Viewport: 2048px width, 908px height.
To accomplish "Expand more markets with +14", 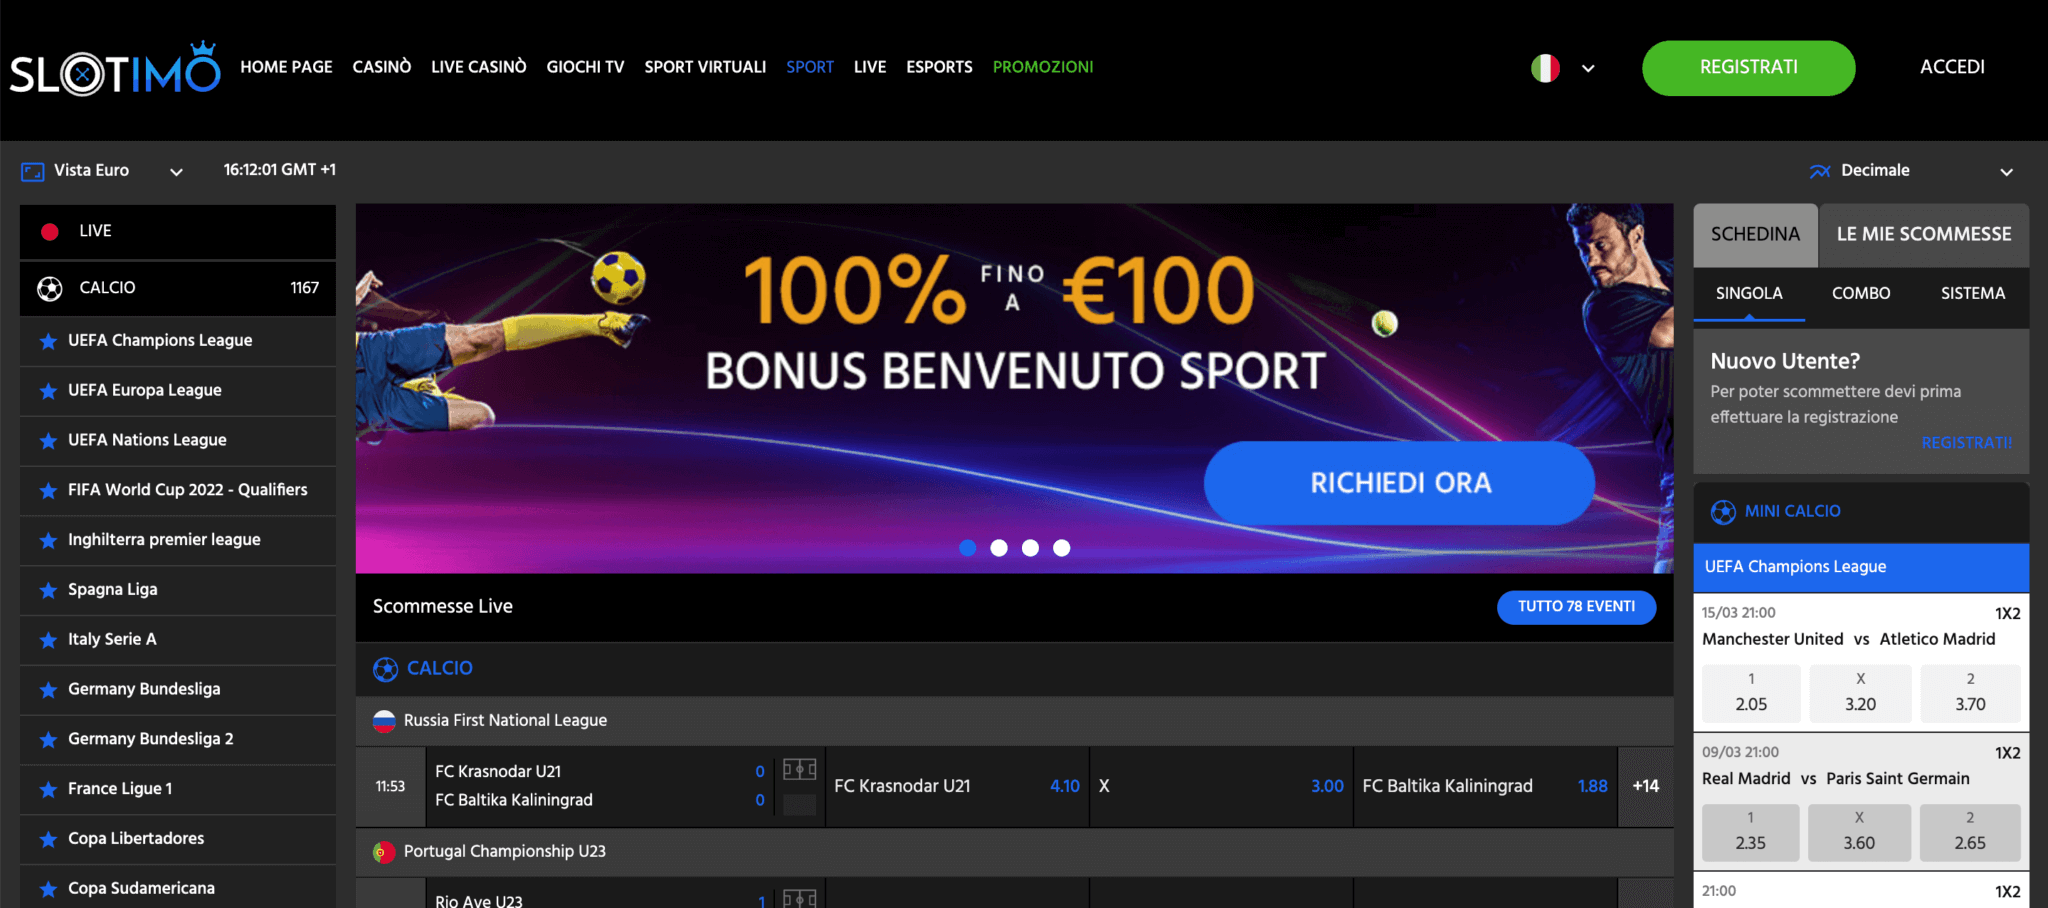I will 1645,786.
